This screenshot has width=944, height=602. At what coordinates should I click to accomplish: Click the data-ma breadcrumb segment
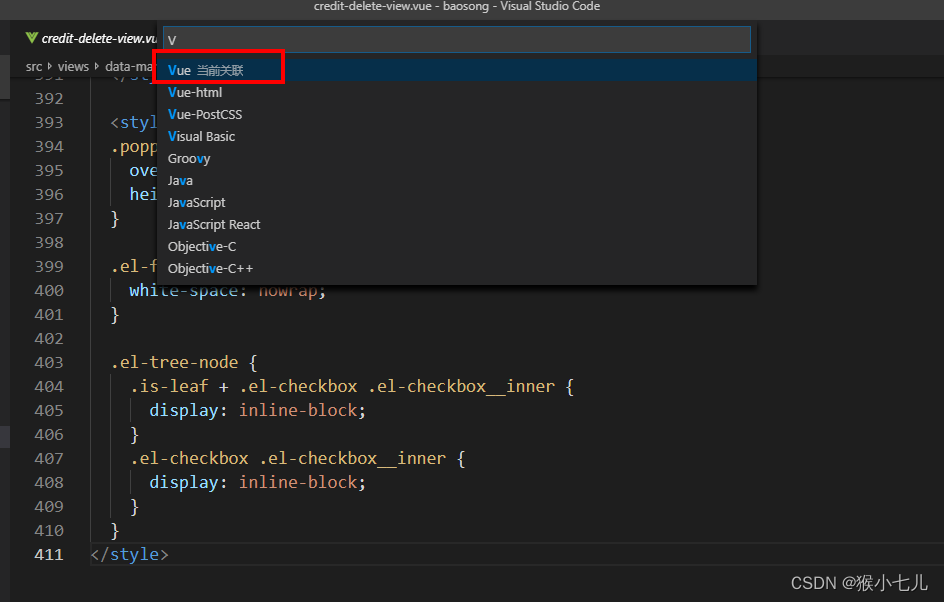[129, 66]
